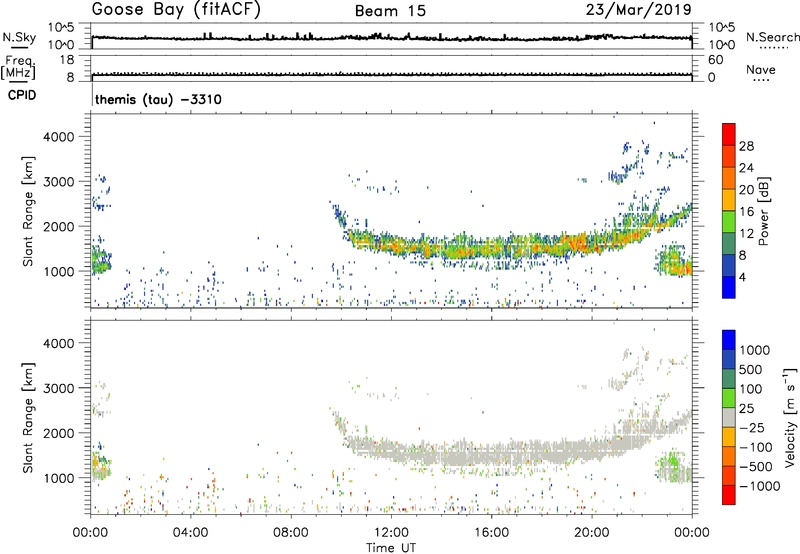Viewport: 800px width, 554px height.
Task: Click the noise trace in the N.Sky panel
Action: (391, 38)
